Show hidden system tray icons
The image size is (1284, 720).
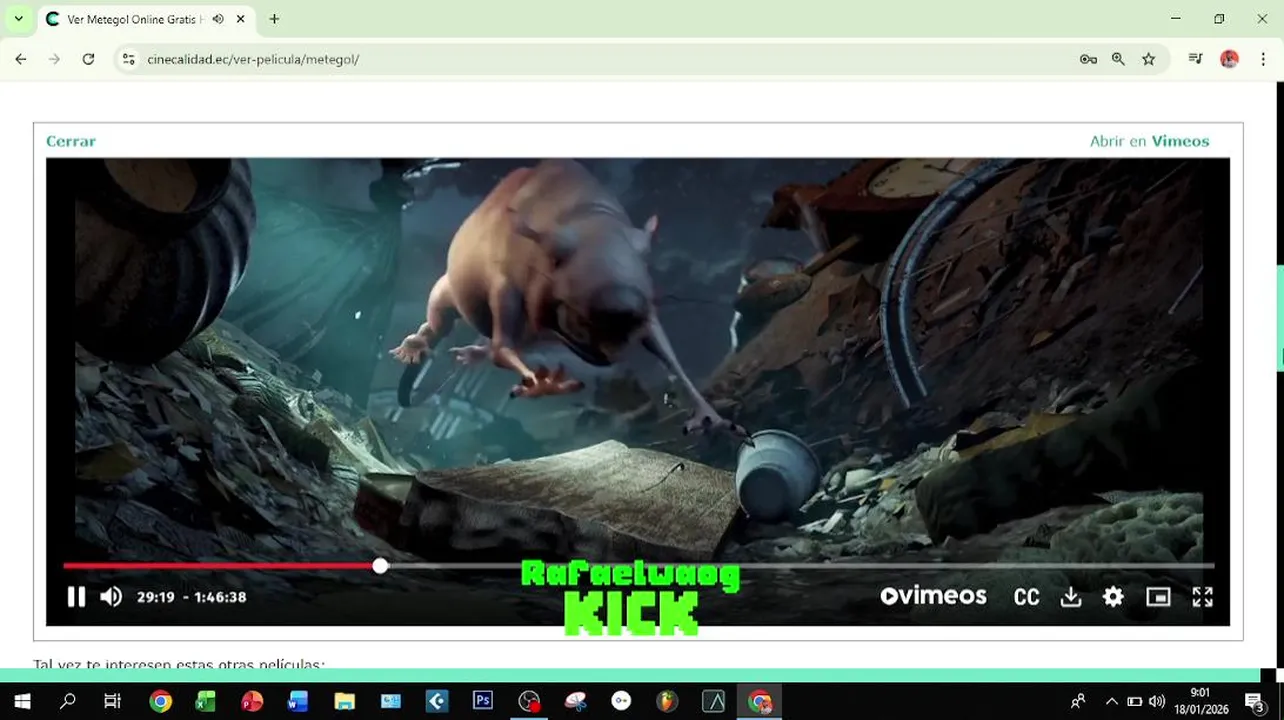coord(1111,701)
